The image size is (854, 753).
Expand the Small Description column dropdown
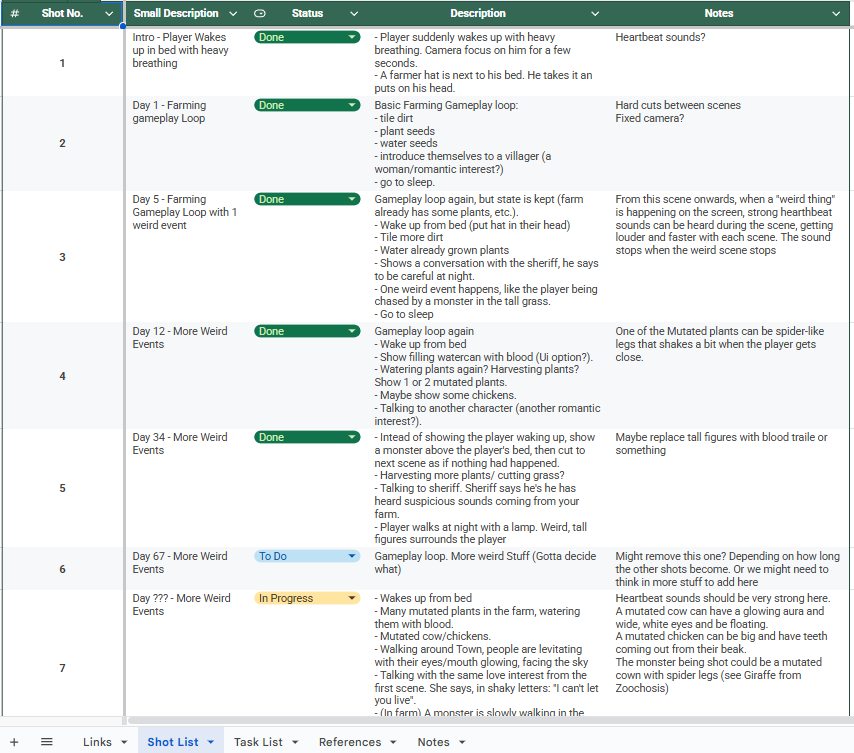pos(233,14)
